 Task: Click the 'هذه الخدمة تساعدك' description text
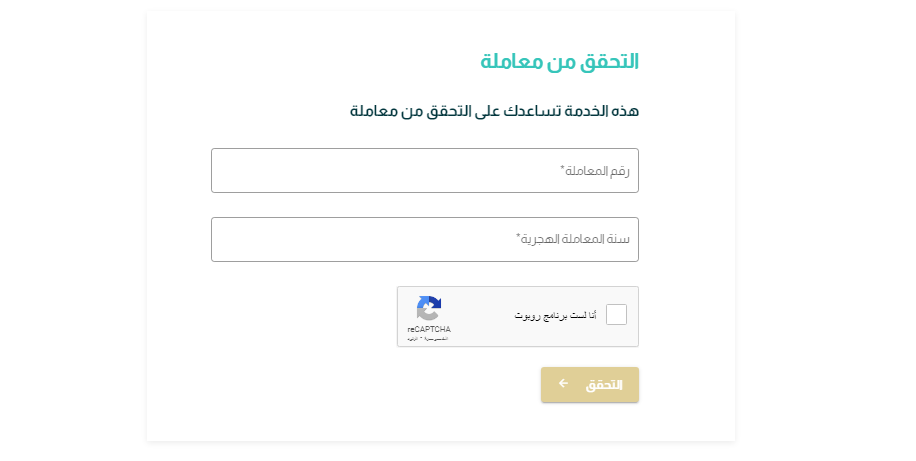tap(494, 111)
